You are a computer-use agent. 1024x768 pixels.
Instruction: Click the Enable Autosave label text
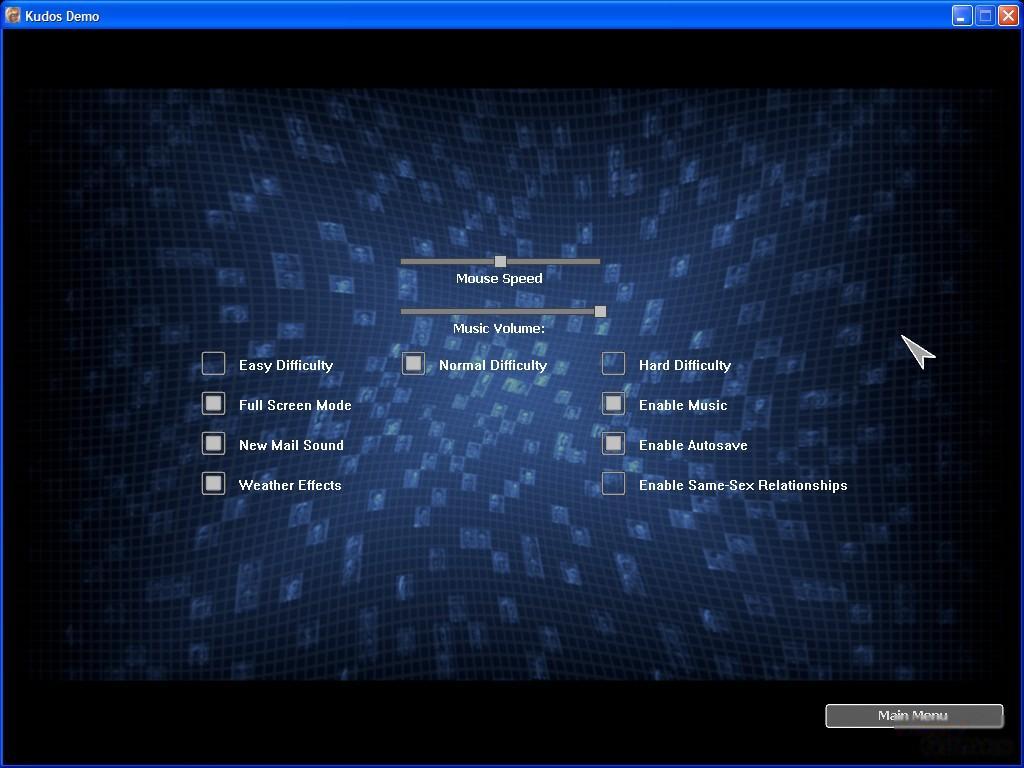pos(693,445)
